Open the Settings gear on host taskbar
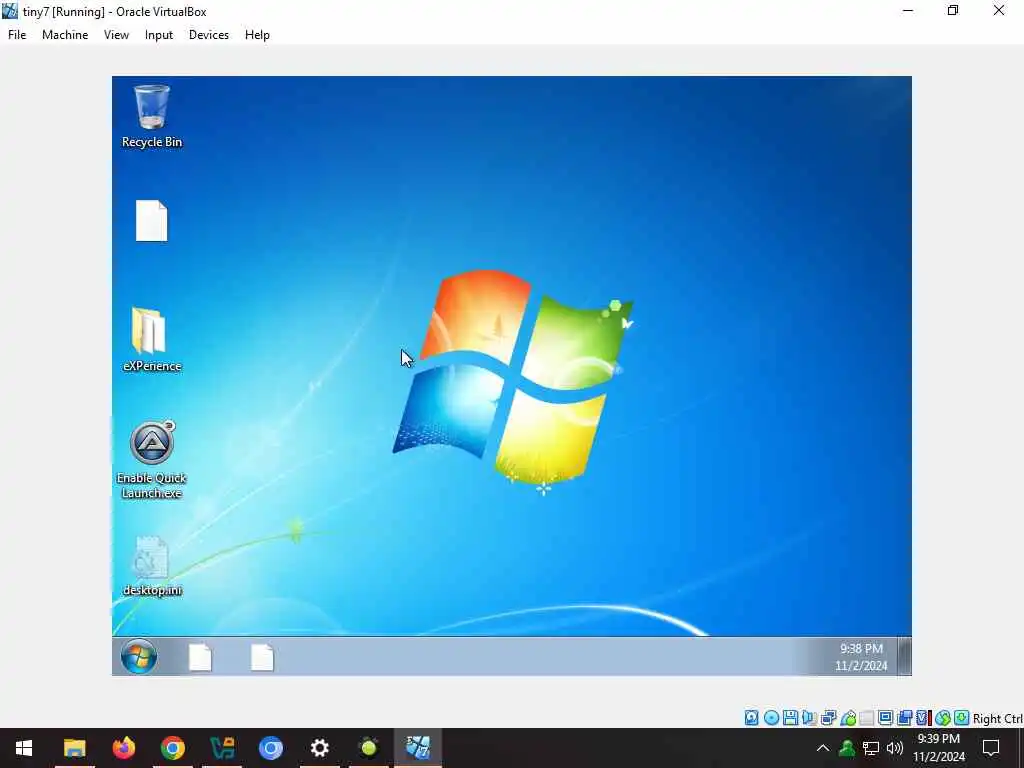The width and height of the screenshot is (1024, 768). point(319,748)
